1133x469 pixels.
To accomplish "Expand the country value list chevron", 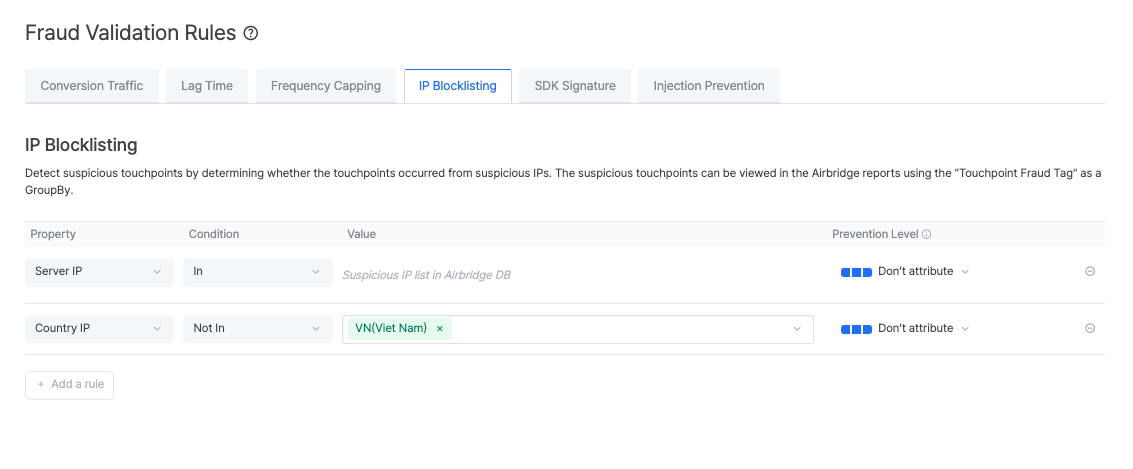I will (797, 329).
